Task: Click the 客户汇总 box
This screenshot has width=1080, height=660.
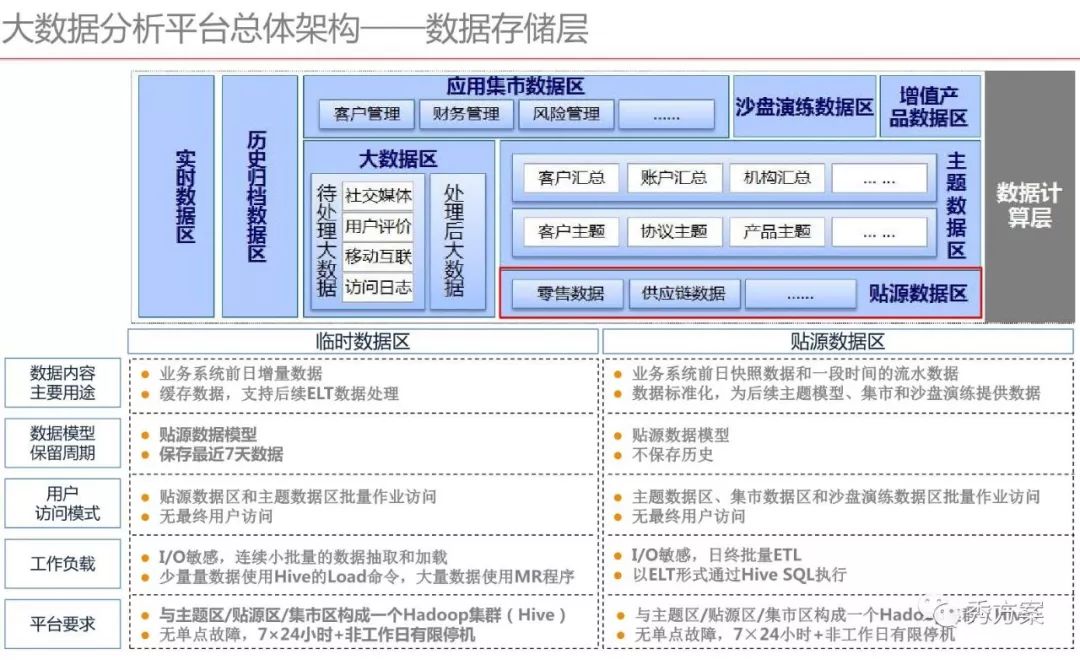Action: click(x=571, y=178)
